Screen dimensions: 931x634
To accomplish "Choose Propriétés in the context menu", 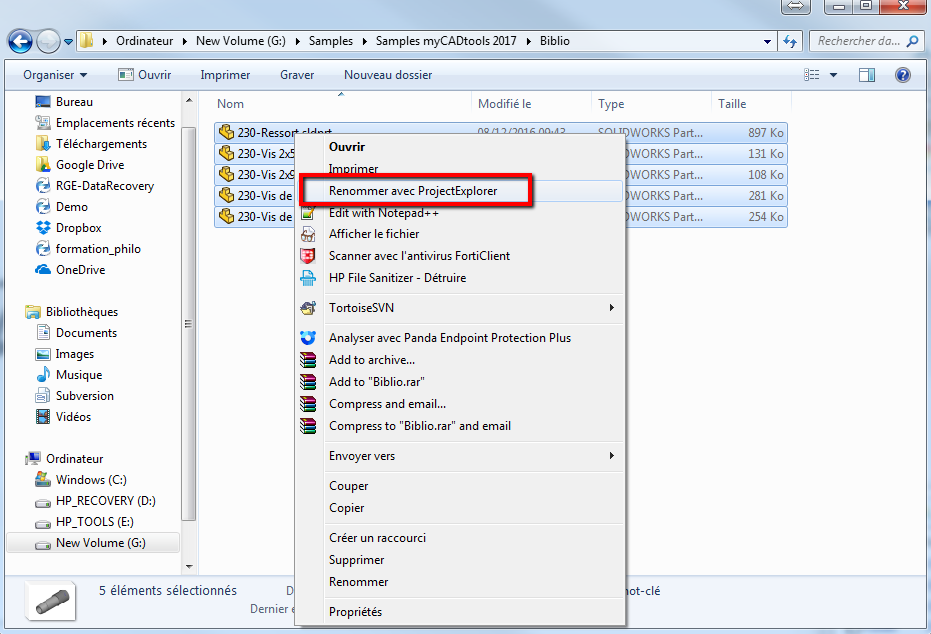I will click(x=356, y=612).
